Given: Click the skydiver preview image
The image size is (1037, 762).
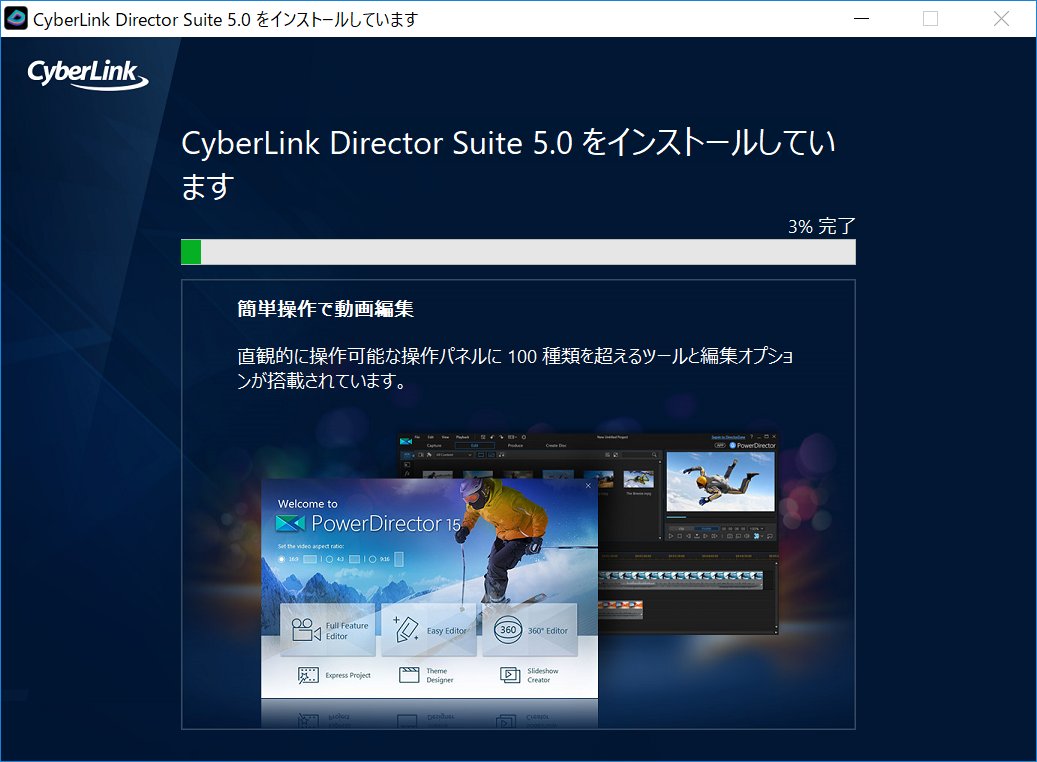Looking at the screenshot, I should 719,482.
